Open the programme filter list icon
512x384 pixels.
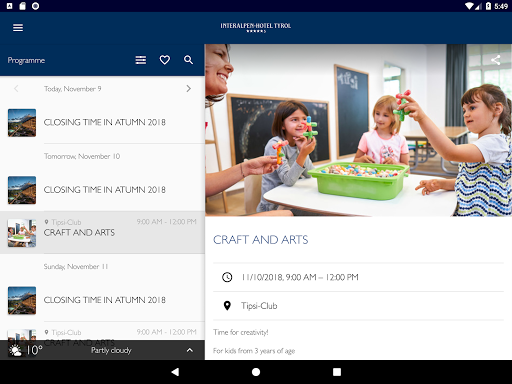[x=141, y=60]
